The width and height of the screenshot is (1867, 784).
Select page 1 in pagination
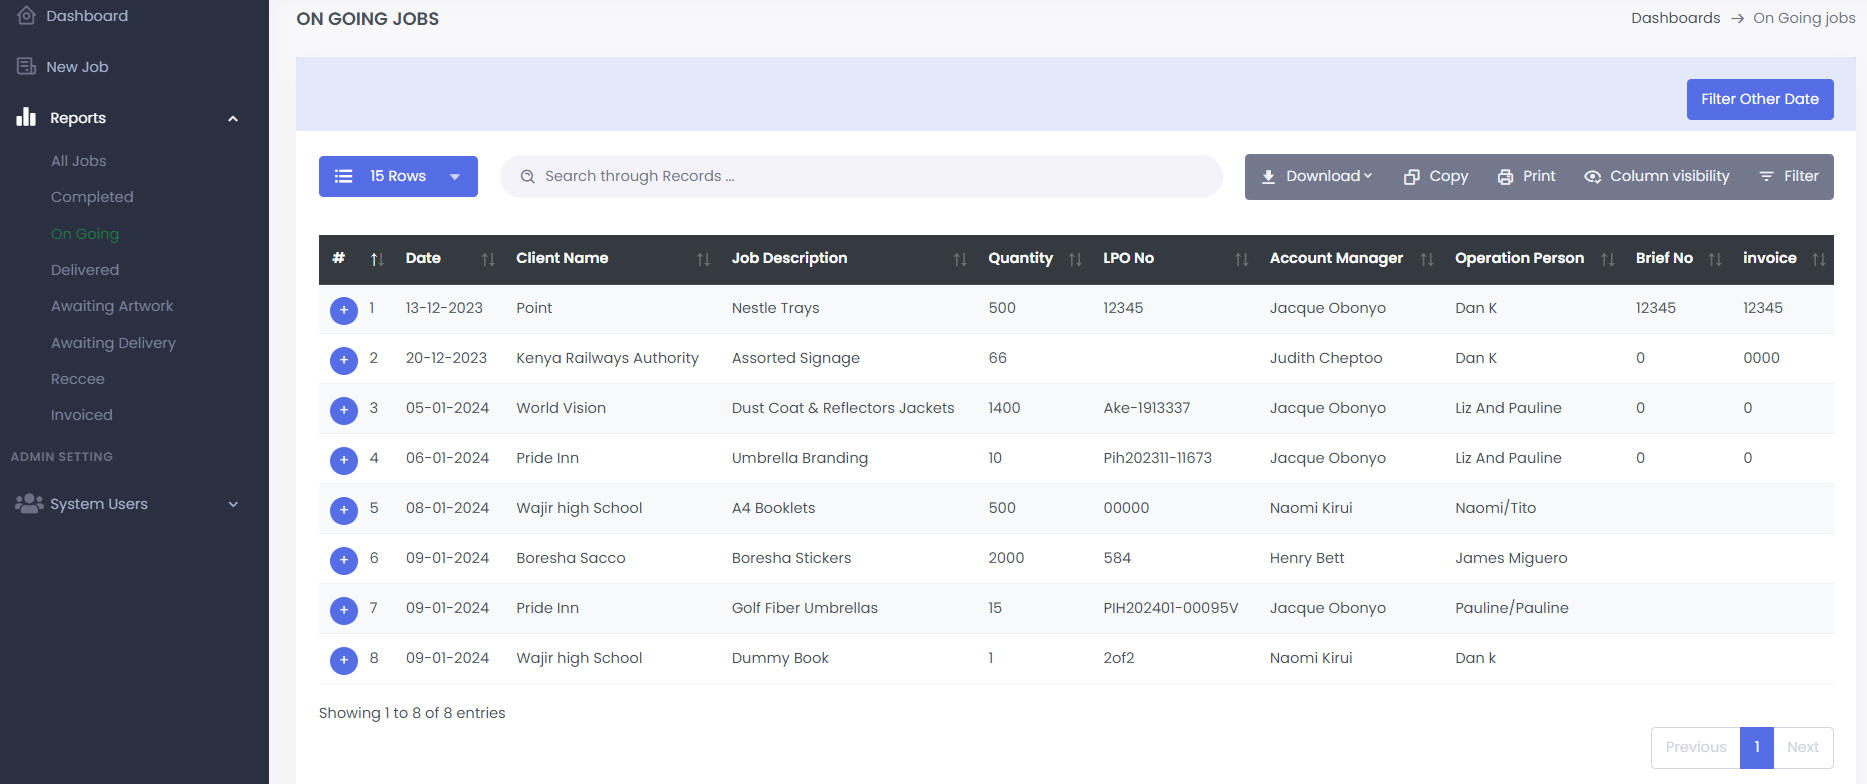(1757, 747)
